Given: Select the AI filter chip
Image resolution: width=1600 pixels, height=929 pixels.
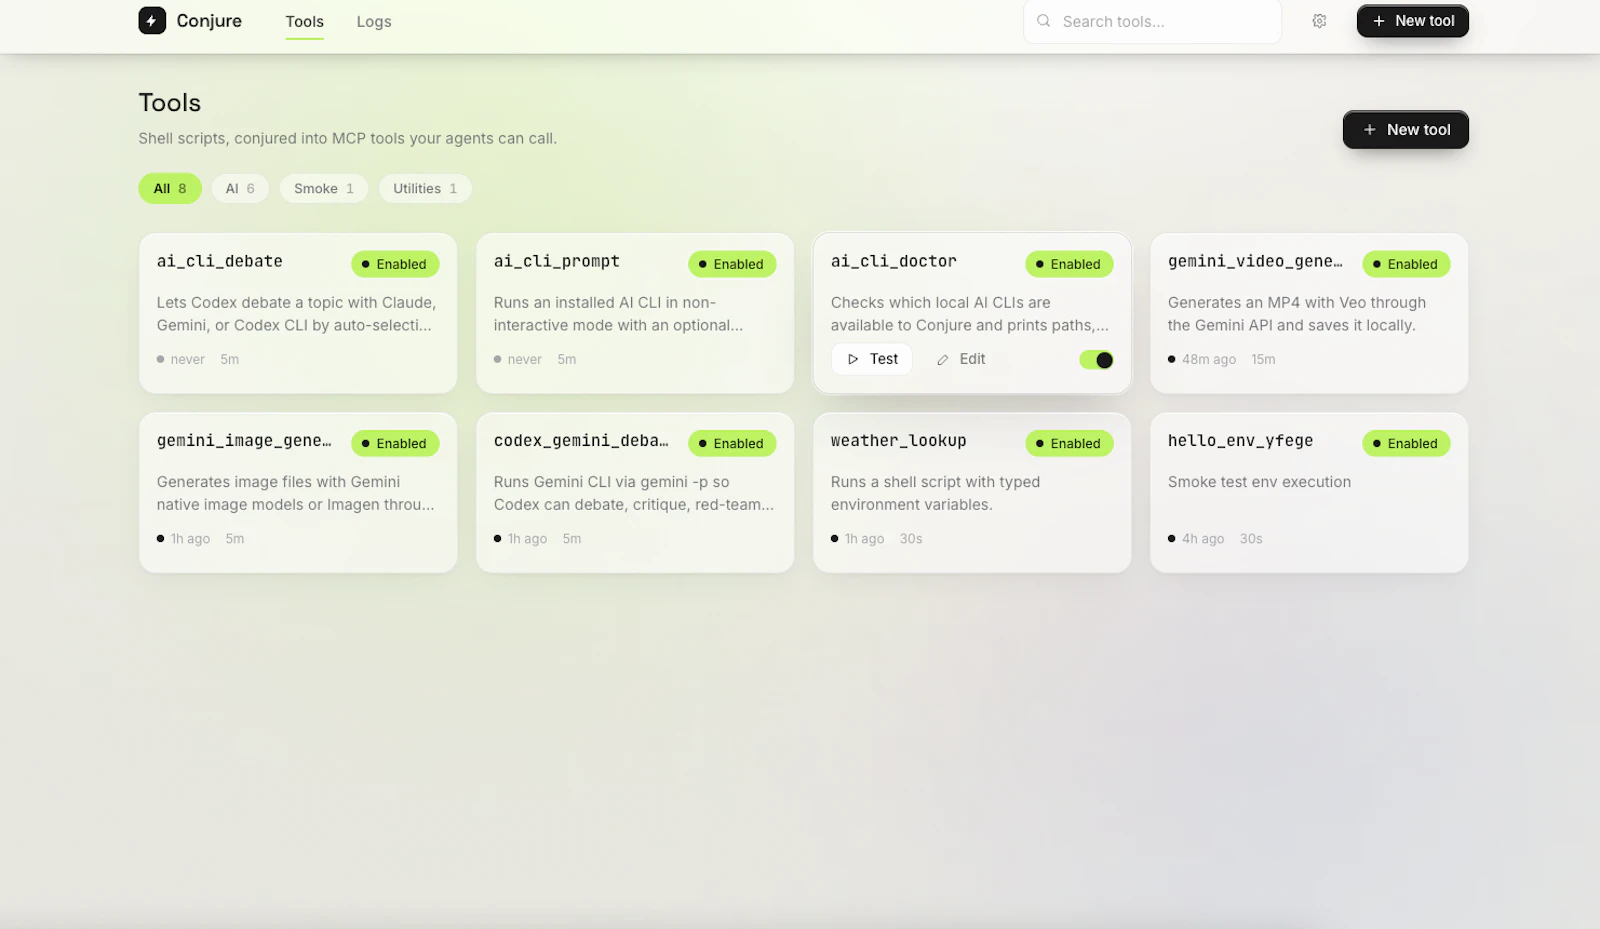Looking at the screenshot, I should 240,188.
